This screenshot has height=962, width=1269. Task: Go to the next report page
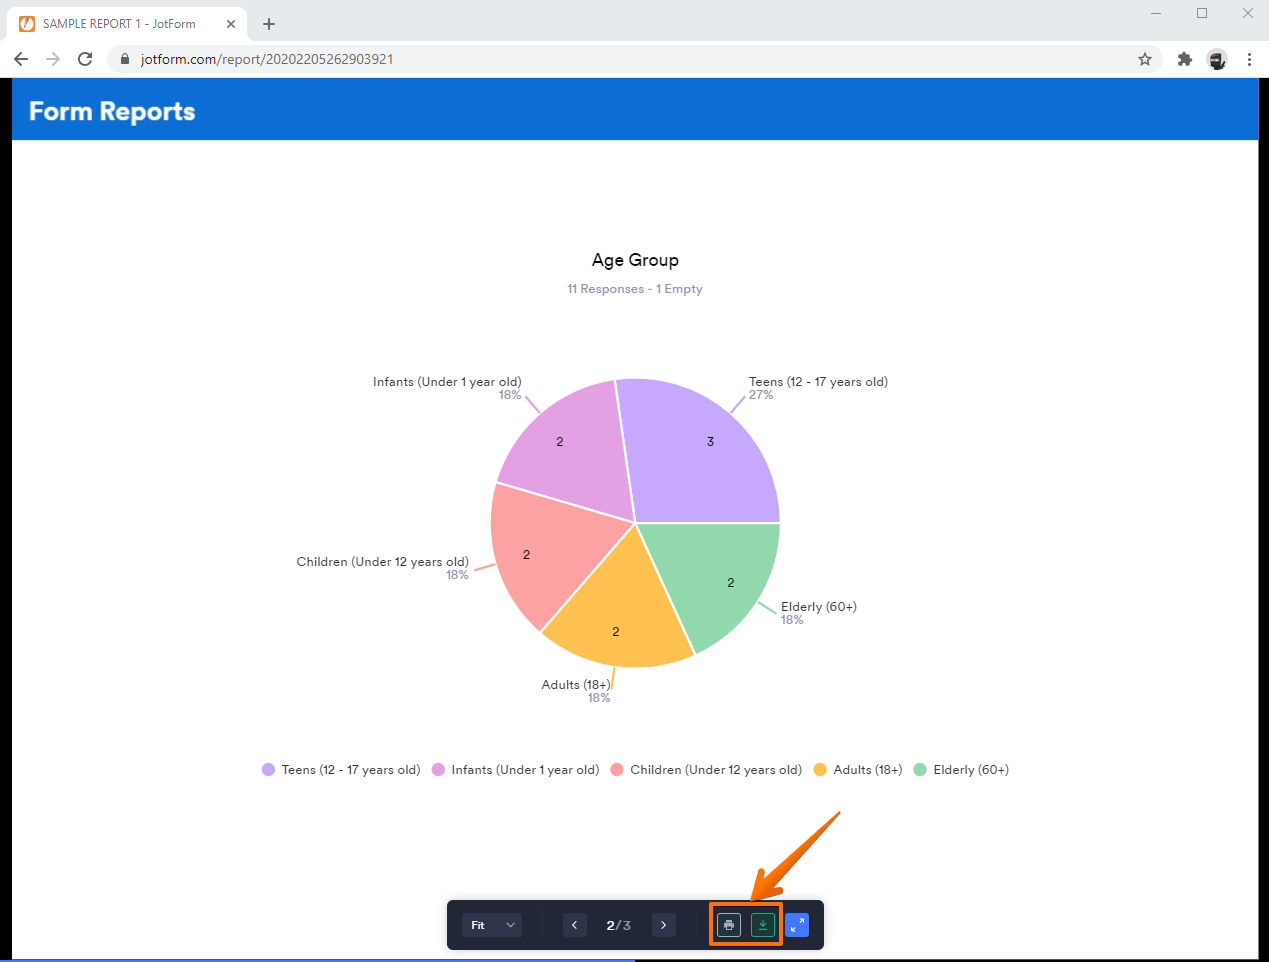(663, 924)
